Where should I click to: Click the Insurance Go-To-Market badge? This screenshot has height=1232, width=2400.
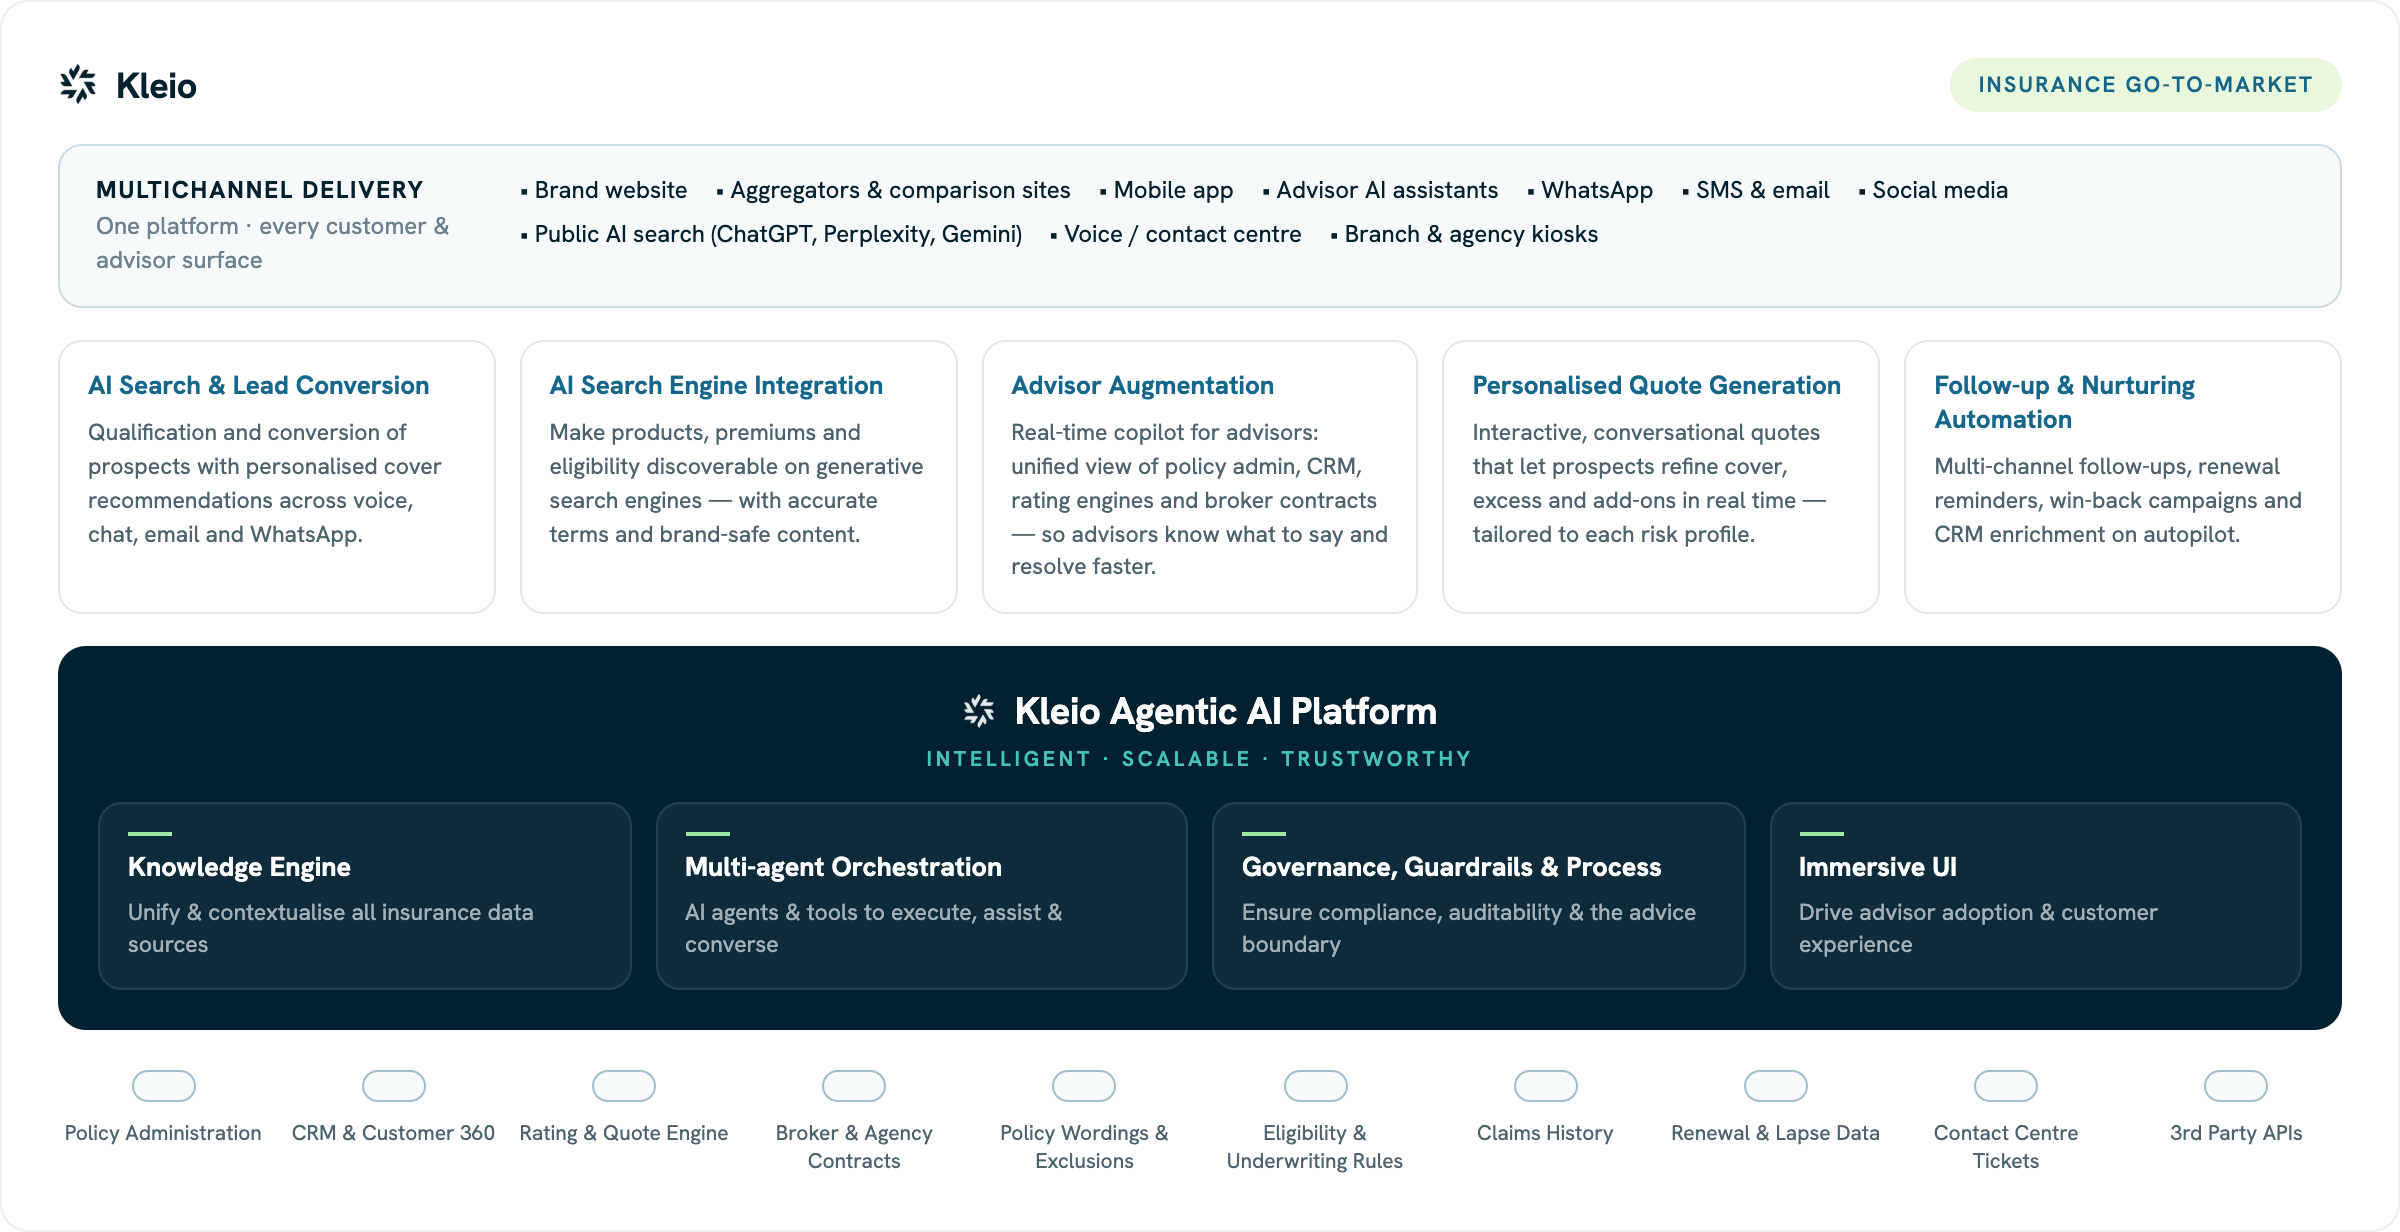[2145, 85]
